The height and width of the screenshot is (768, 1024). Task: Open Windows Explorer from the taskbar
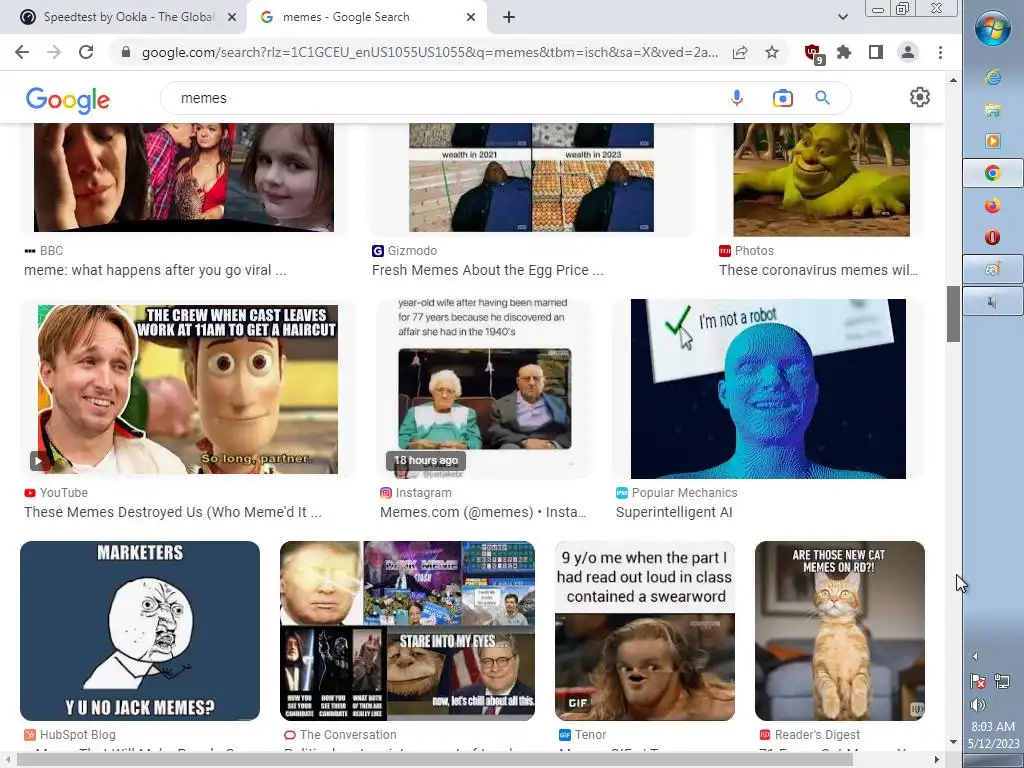993,109
